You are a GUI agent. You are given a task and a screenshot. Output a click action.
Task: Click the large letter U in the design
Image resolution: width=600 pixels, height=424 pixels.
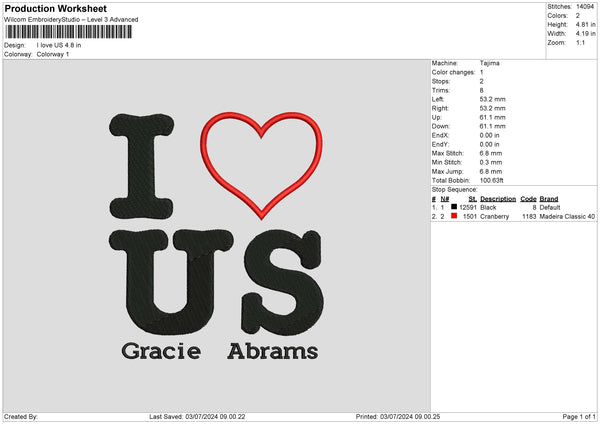171,282
